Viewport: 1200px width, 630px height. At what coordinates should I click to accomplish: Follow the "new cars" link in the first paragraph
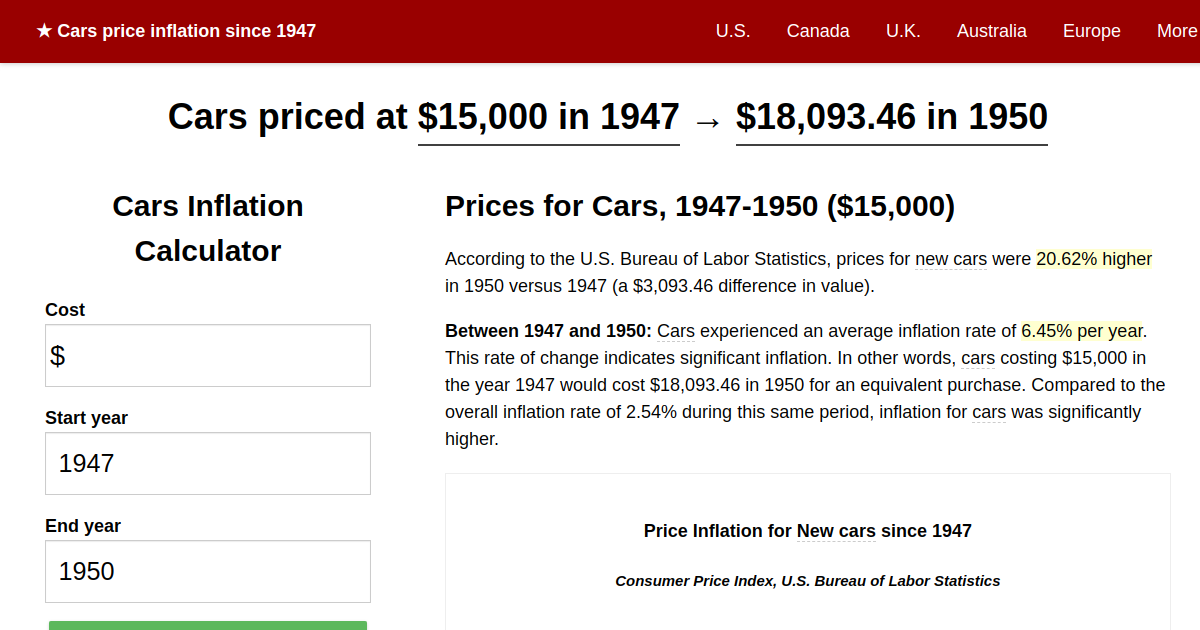click(951, 259)
